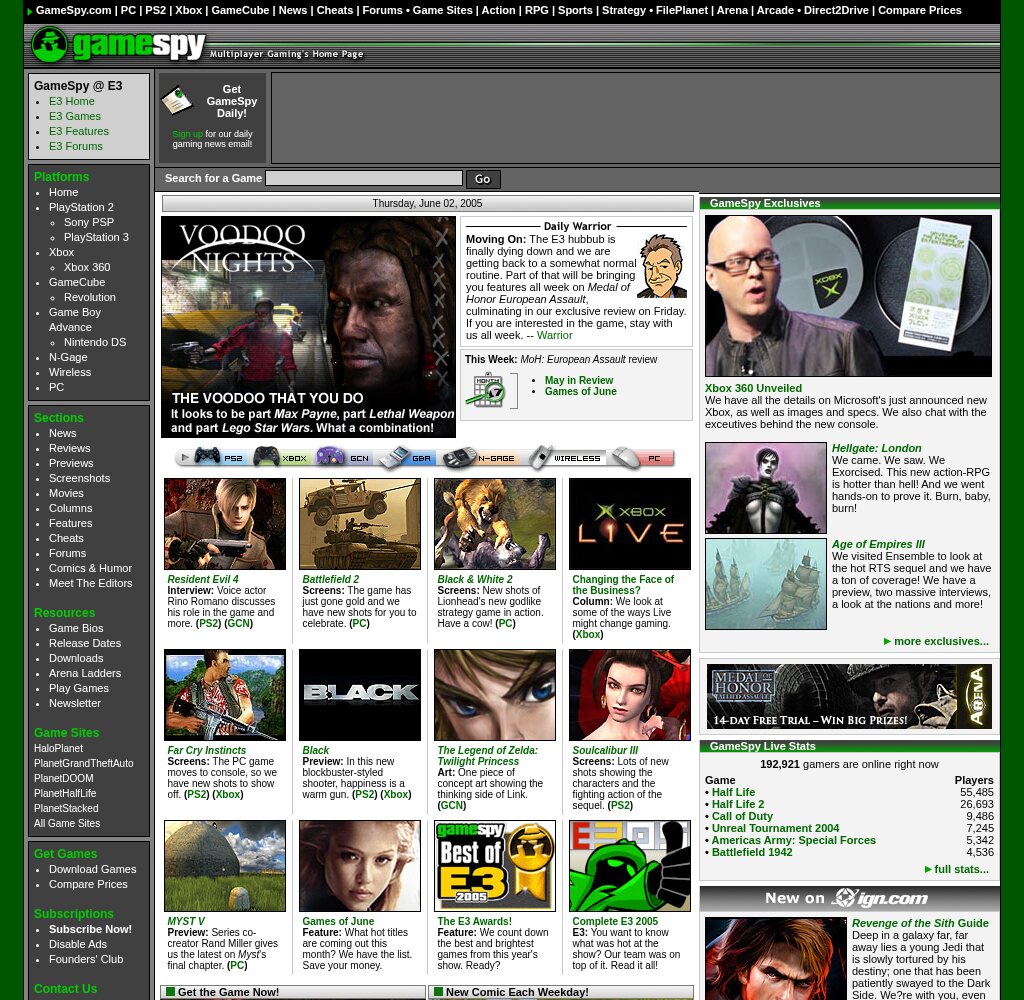The image size is (1024, 1000).
Task: Open the Best of E3 2005 thumbnail
Action: [x=495, y=866]
